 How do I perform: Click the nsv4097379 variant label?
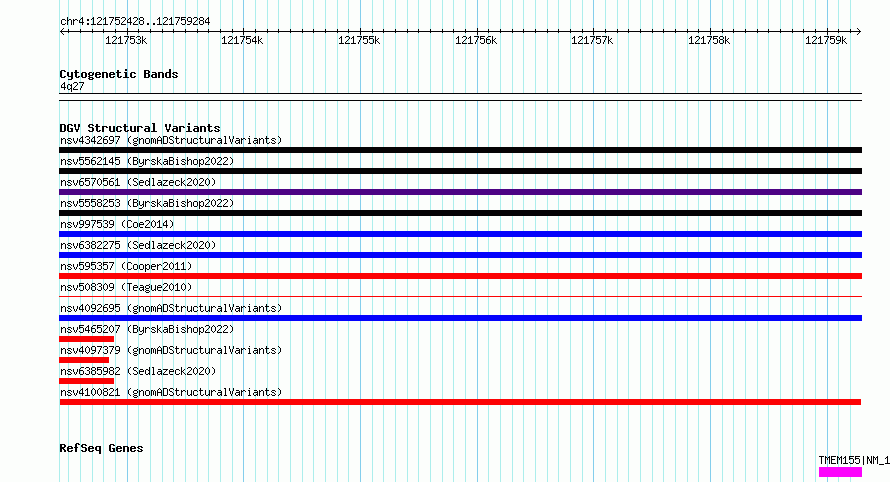(x=171, y=350)
